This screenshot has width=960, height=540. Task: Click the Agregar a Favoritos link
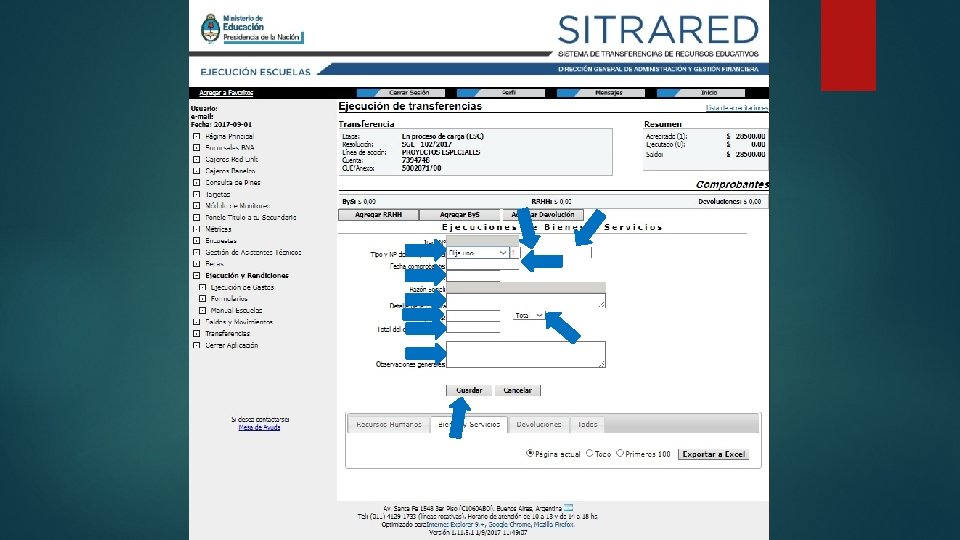tap(226, 93)
